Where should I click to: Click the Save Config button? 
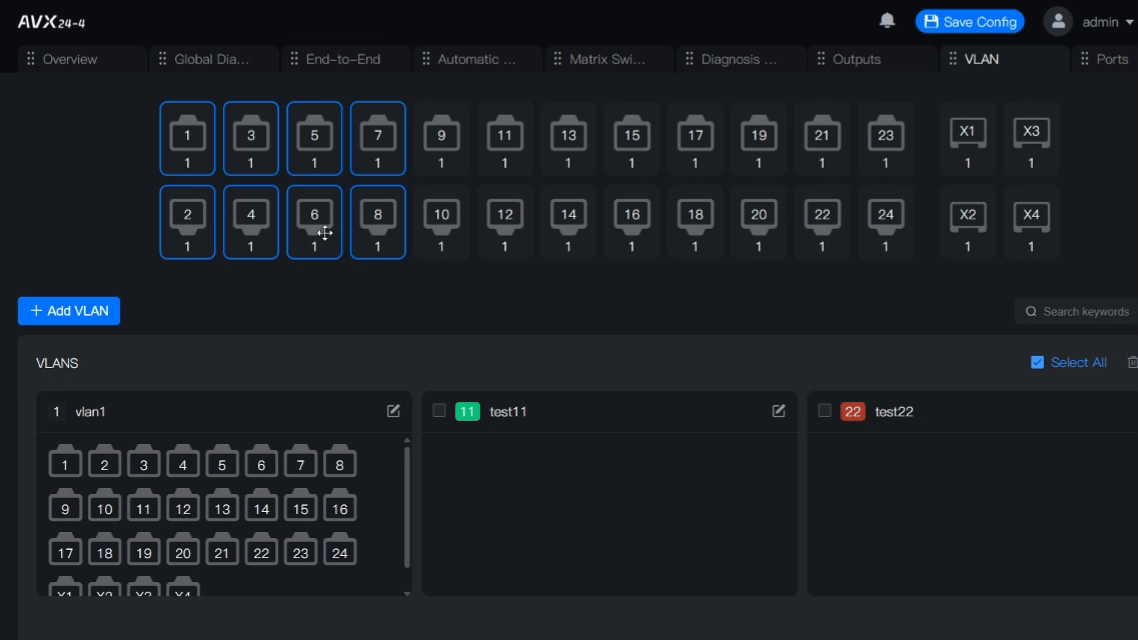(969, 22)
